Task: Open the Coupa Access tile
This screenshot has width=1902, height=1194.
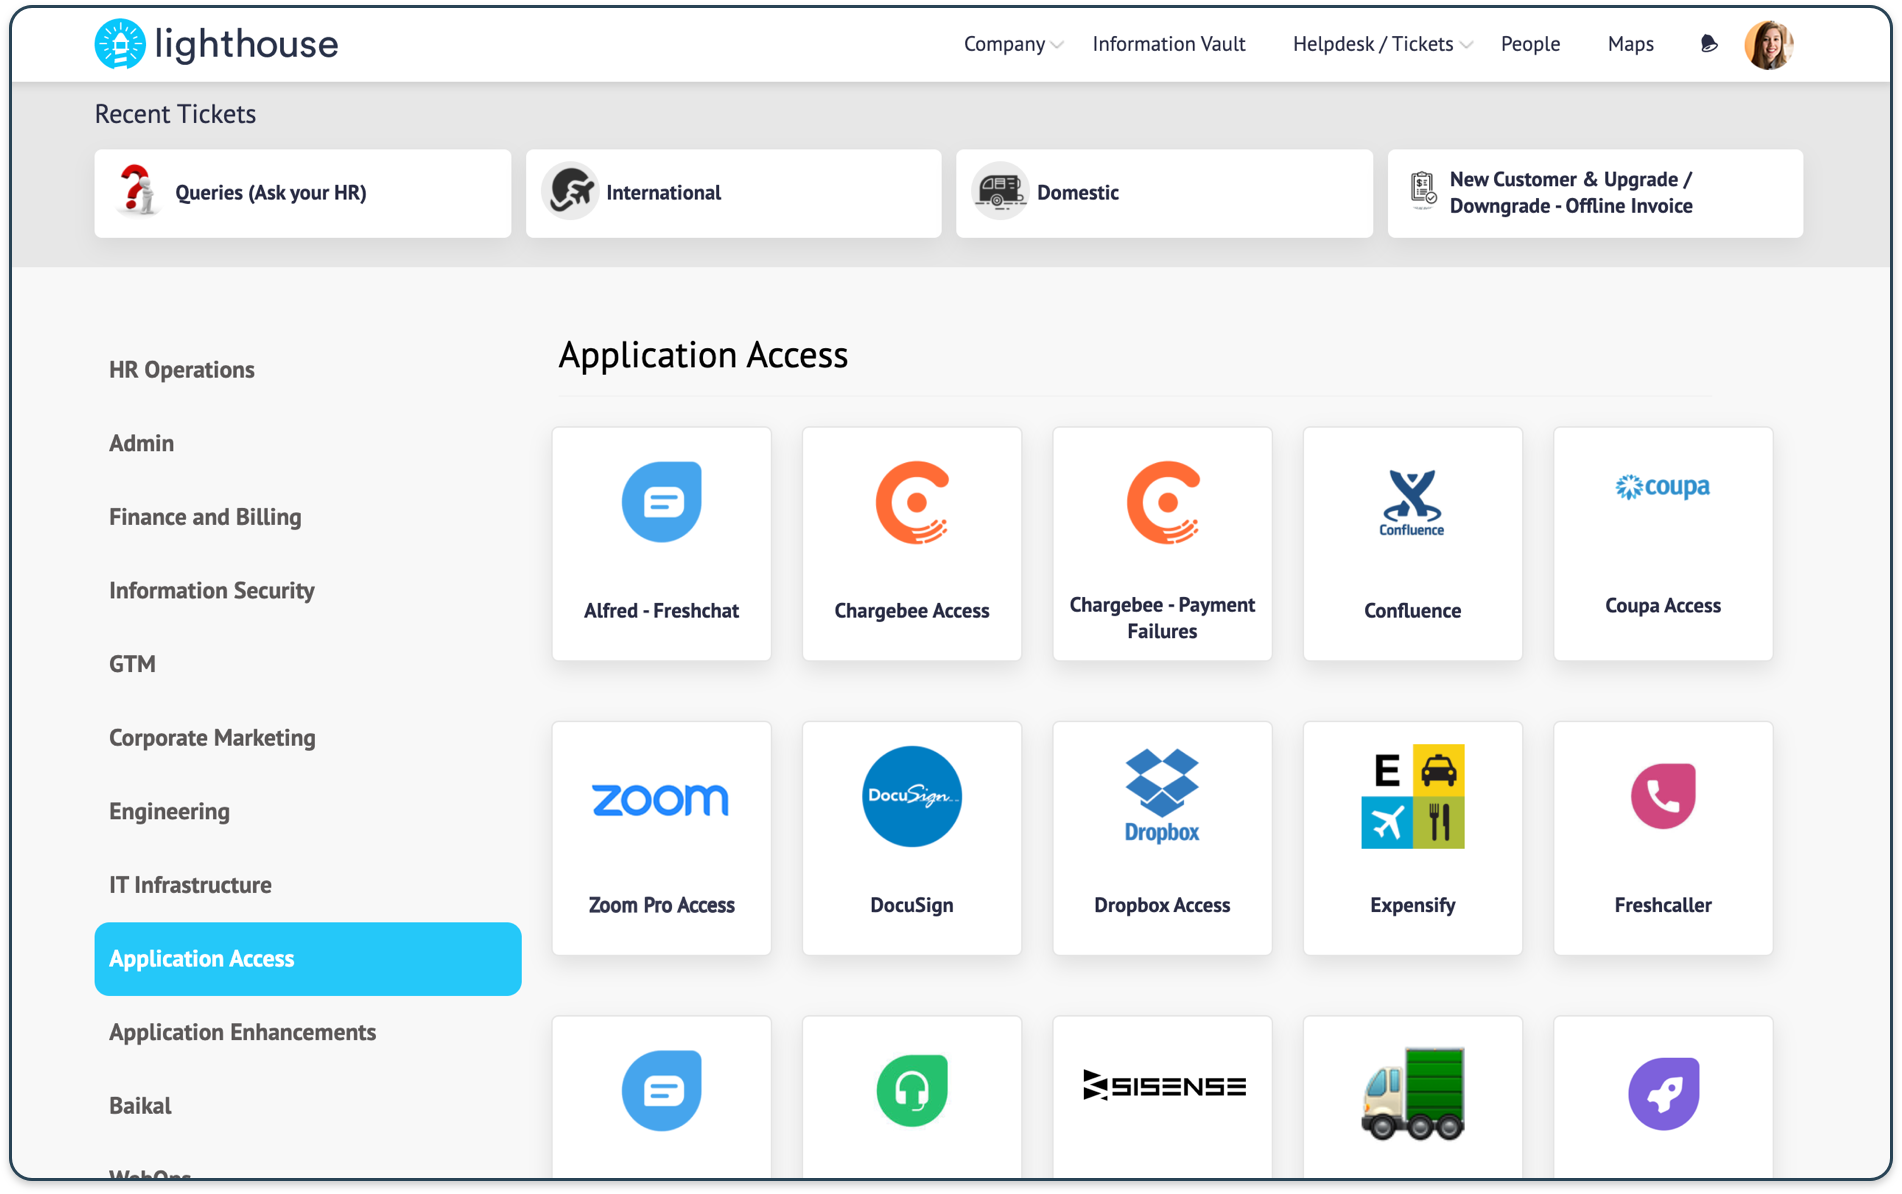Action: point(1662,543)
